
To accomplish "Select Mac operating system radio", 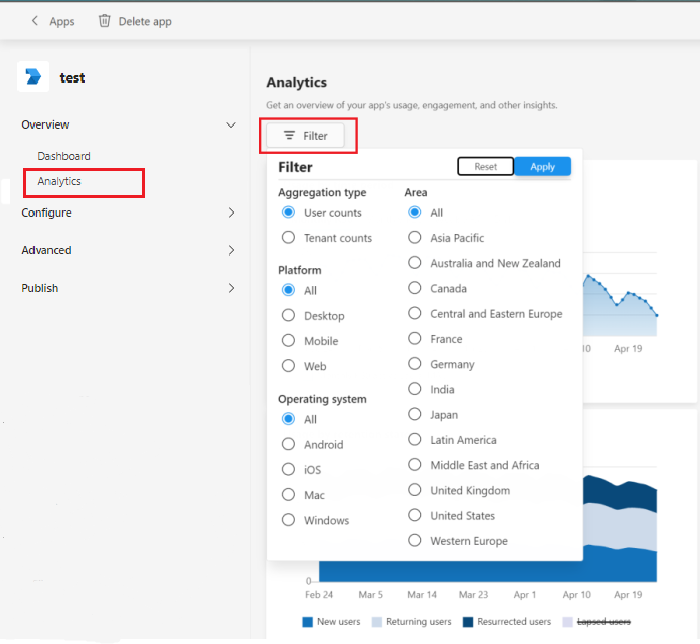I will 288,494.
